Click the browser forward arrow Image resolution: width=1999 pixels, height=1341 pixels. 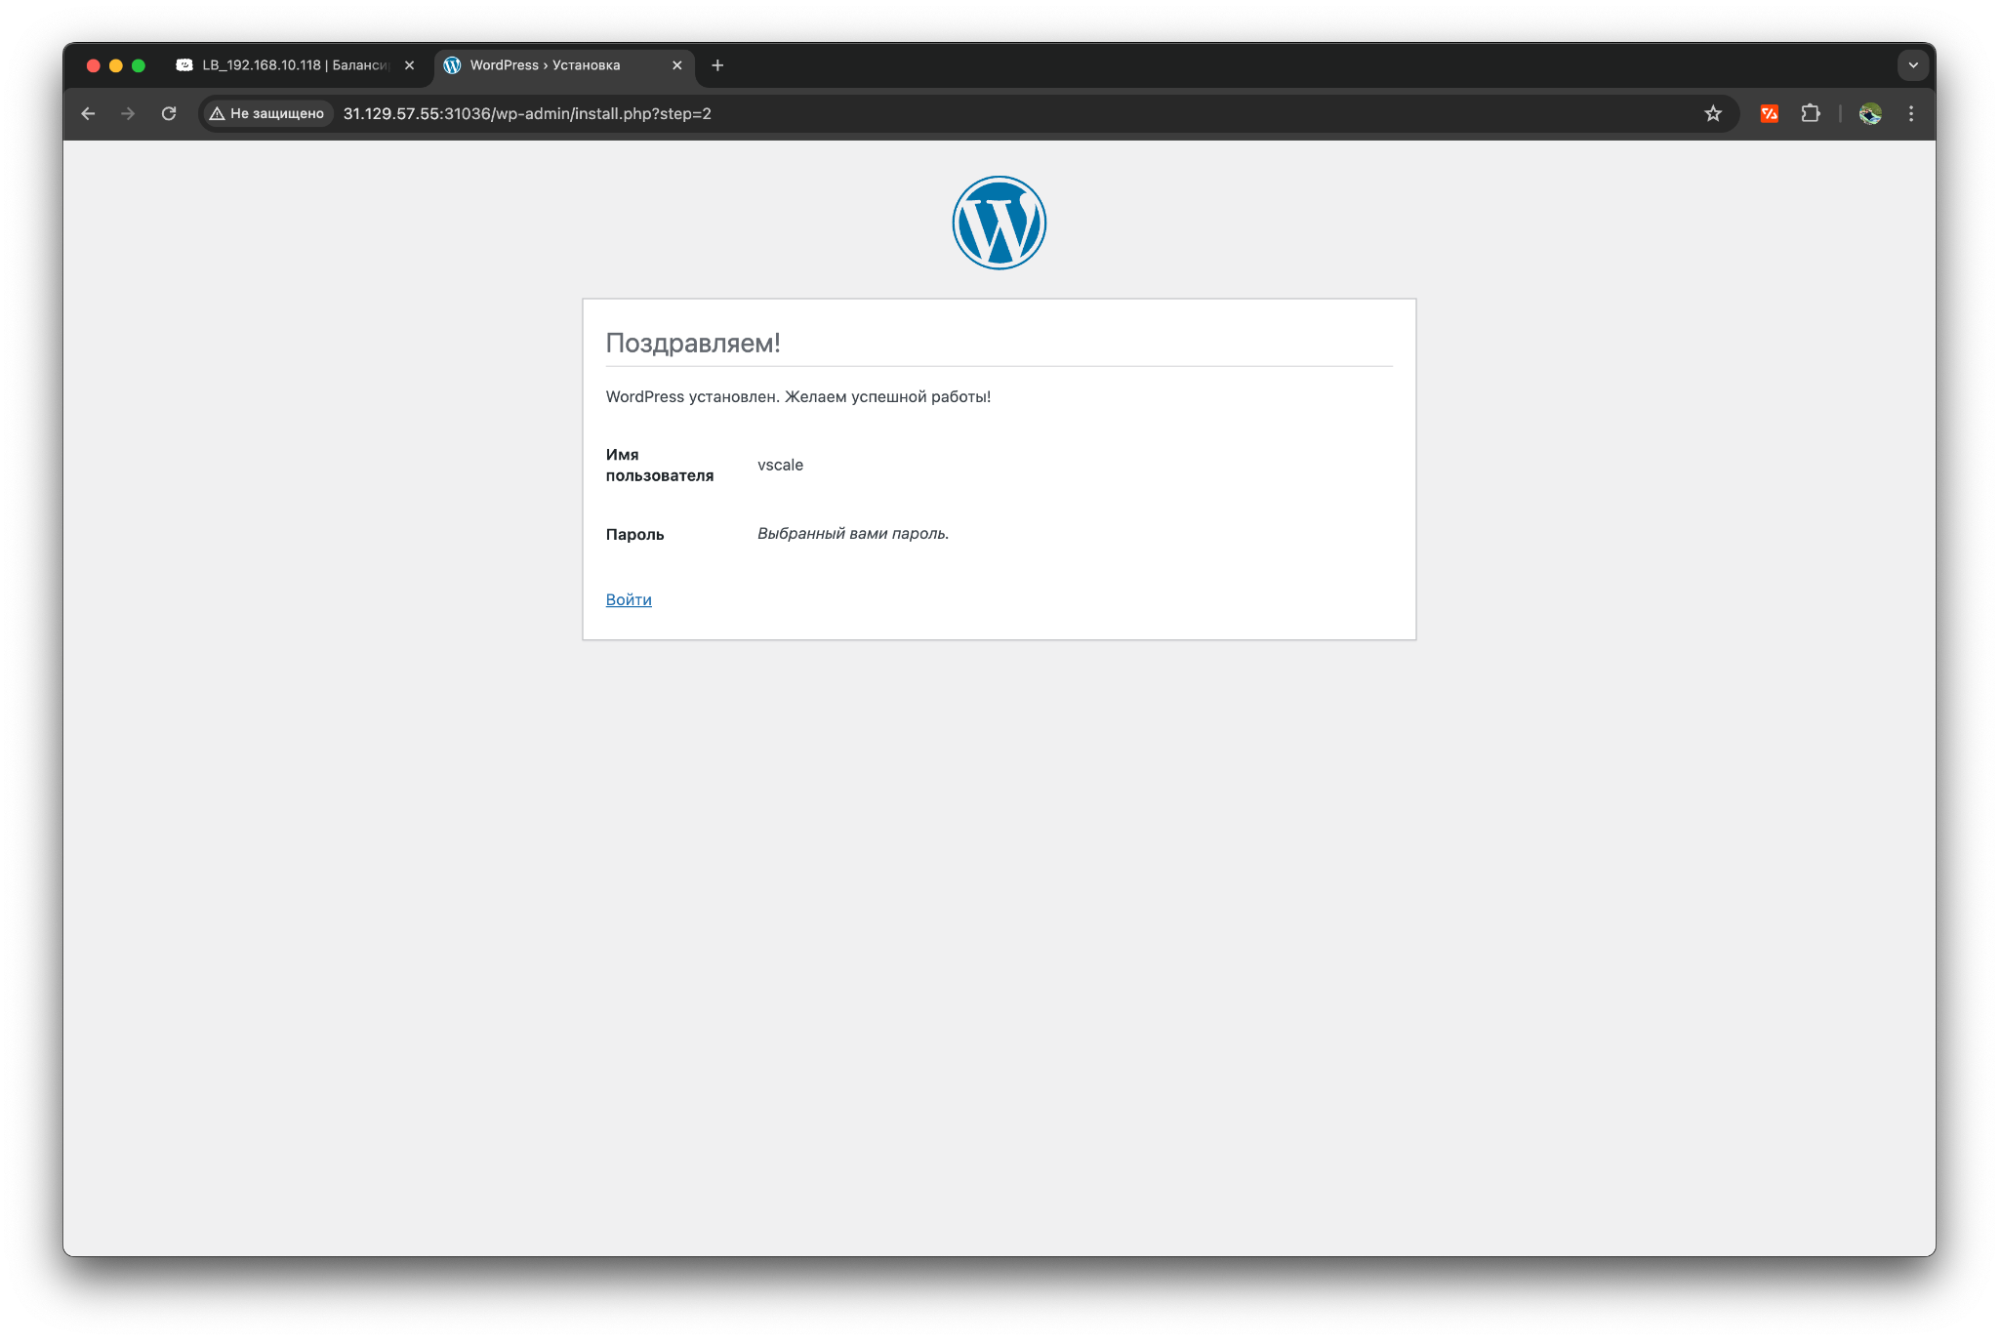(x=127, y=113)
